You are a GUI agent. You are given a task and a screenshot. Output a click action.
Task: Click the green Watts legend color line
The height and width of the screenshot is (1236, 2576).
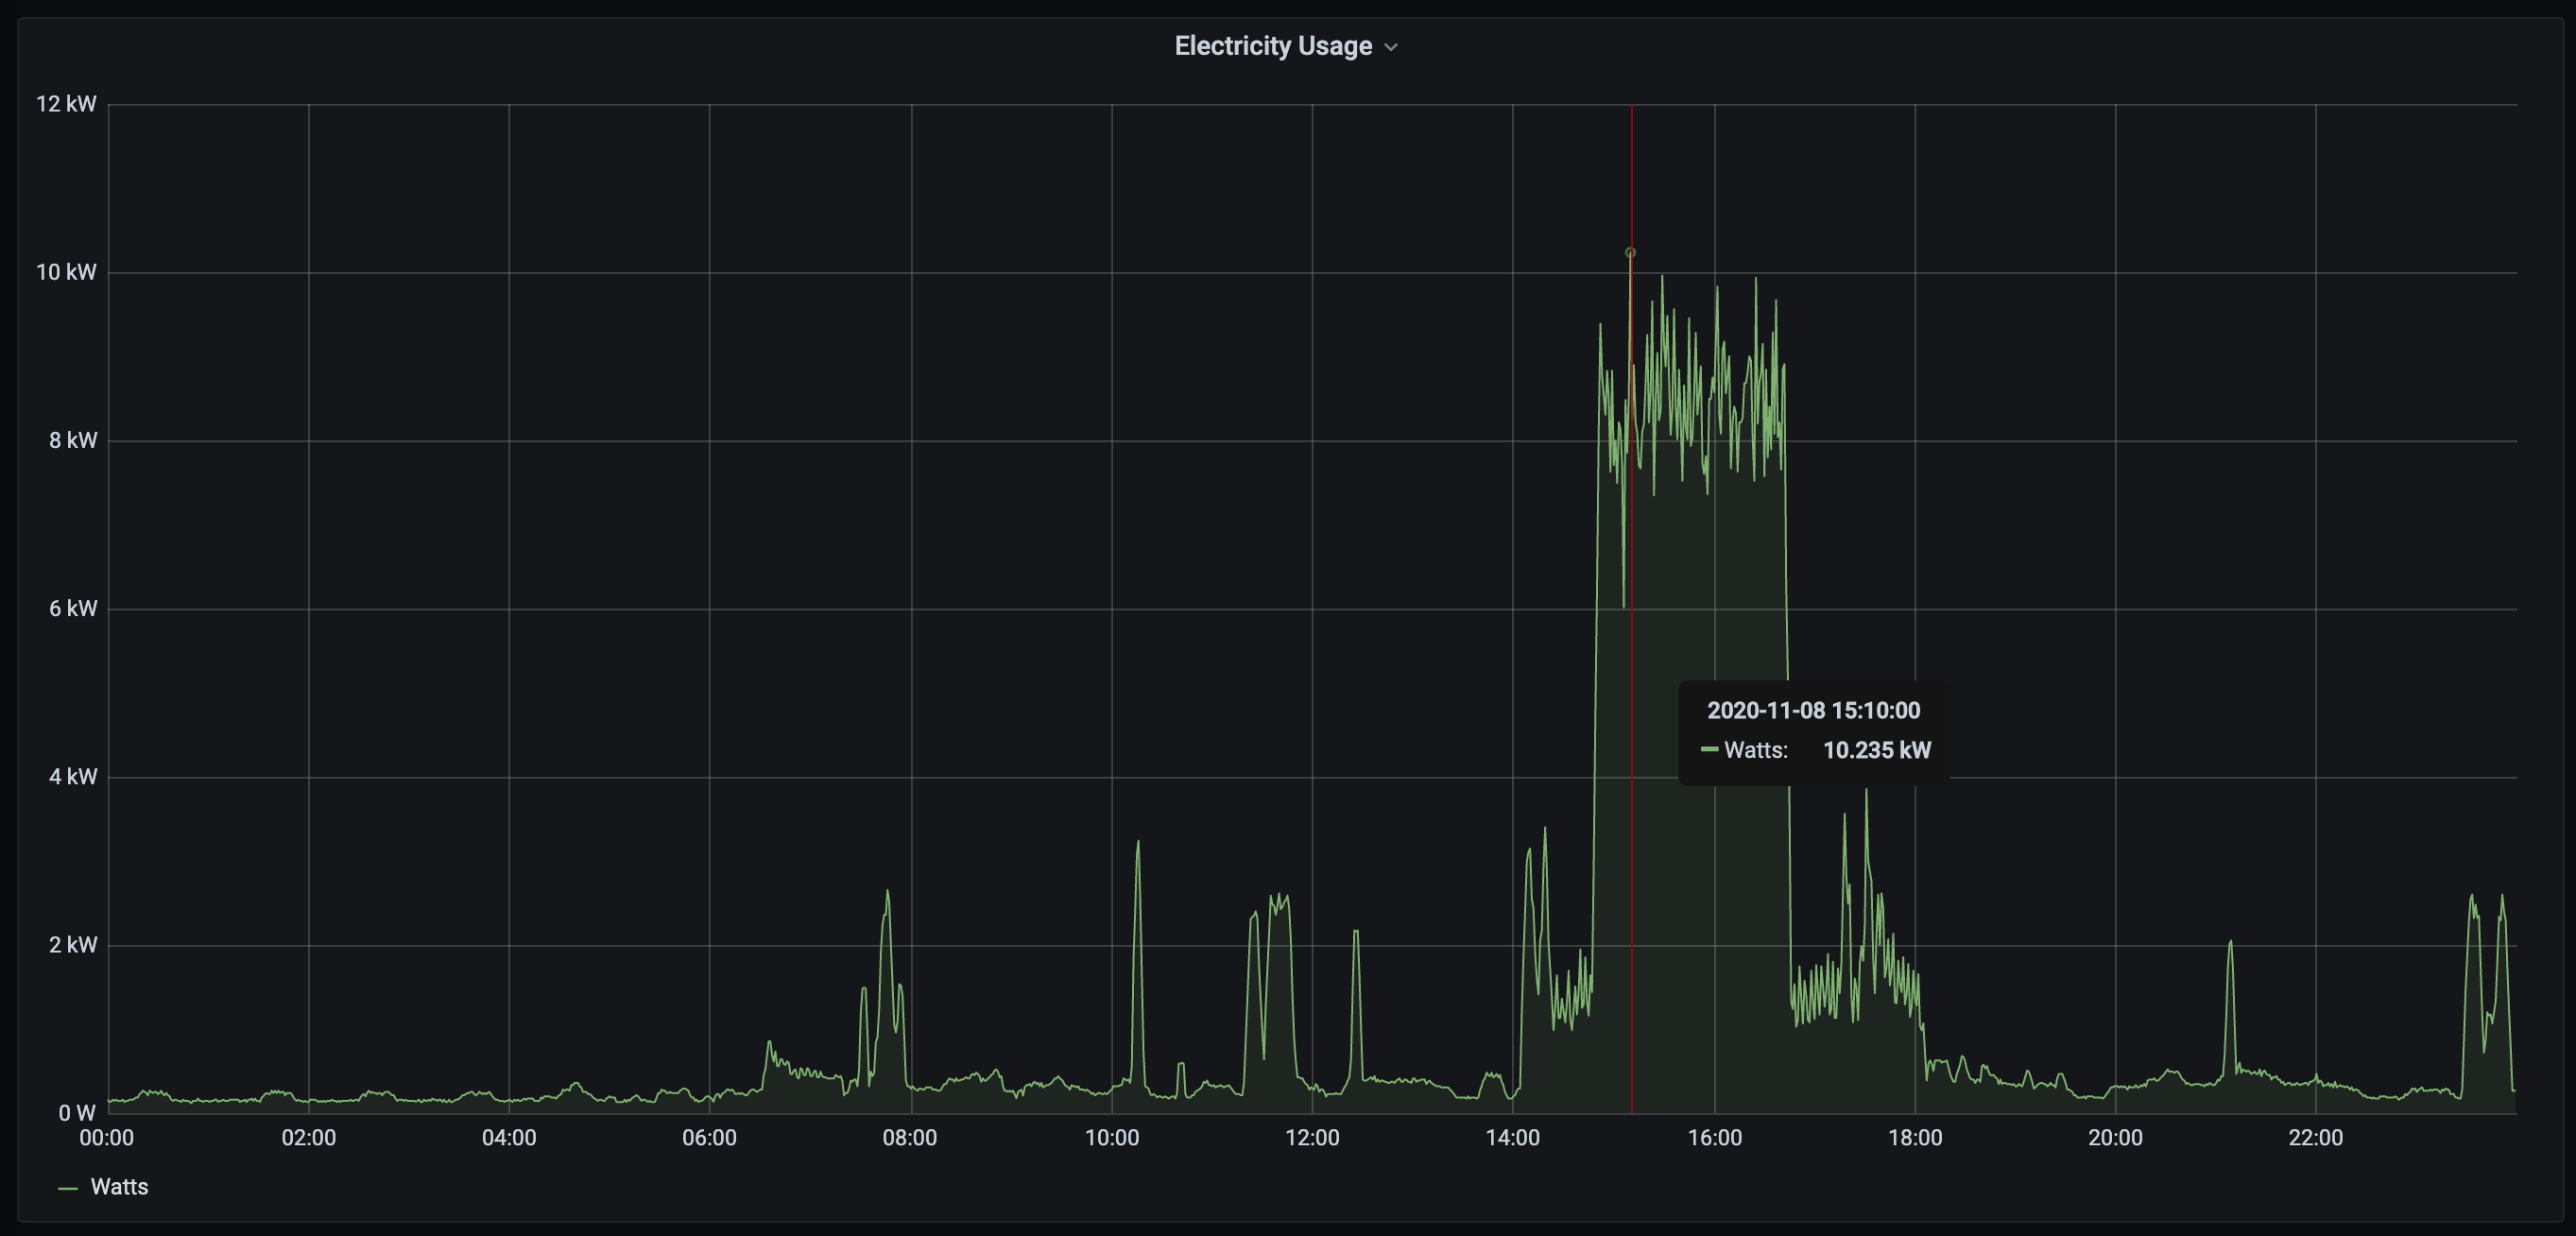[x=68, y=1188]
